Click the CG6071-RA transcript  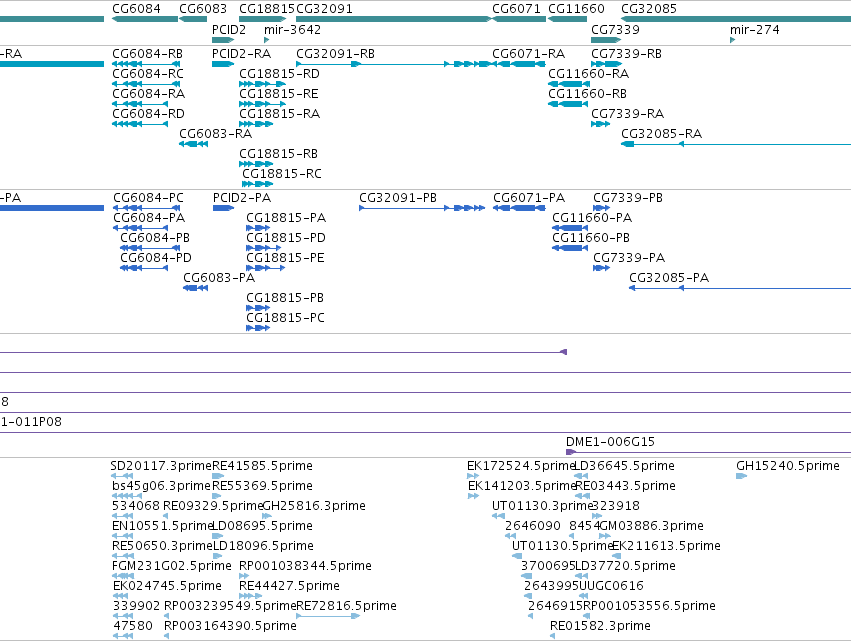tap(529, 54)
